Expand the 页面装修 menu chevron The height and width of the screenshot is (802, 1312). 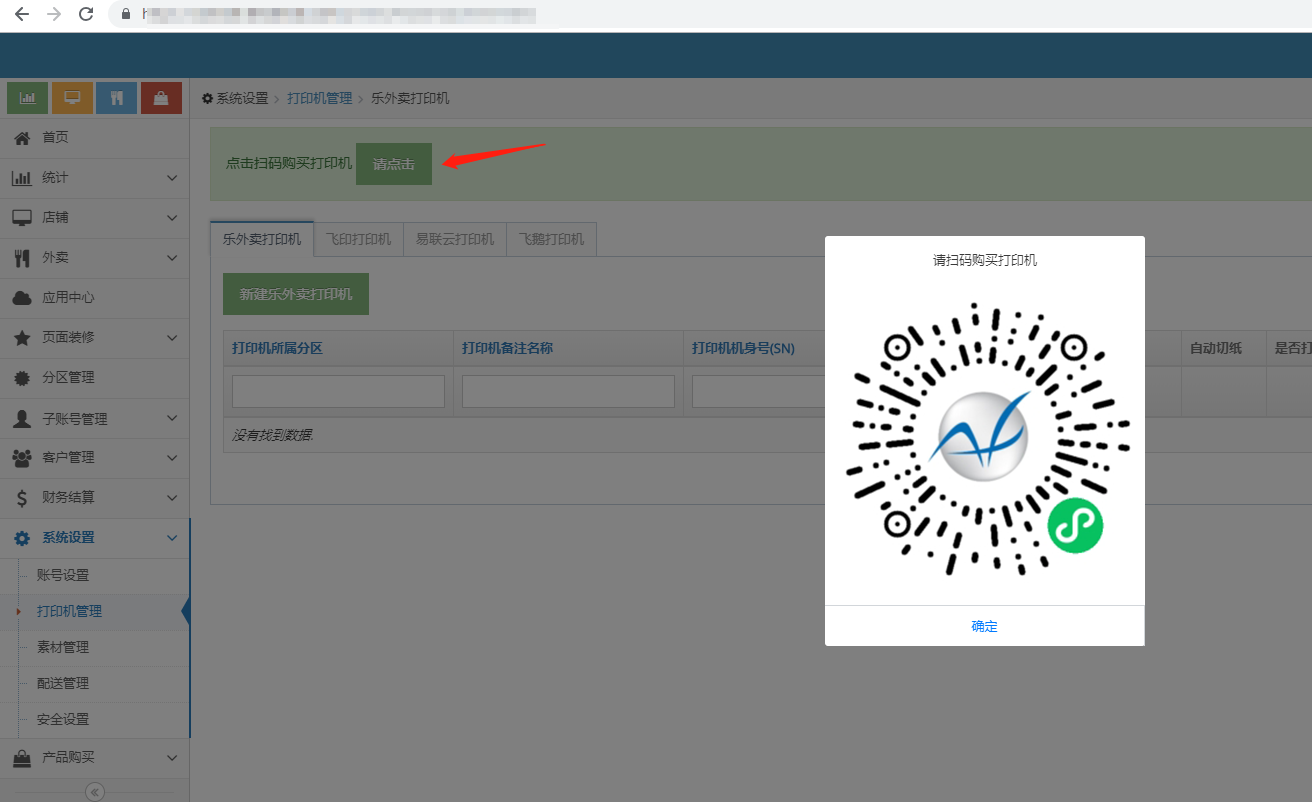(x=172, y=338)
